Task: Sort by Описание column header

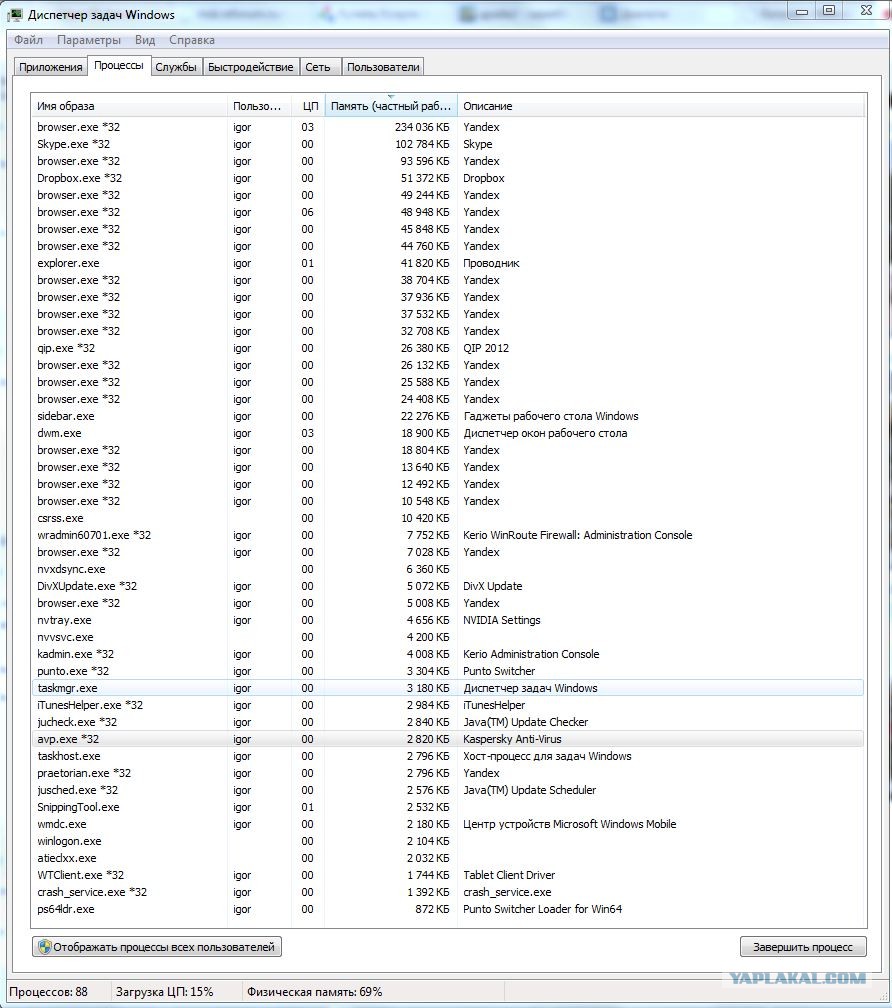Action: tap(661, 106)
